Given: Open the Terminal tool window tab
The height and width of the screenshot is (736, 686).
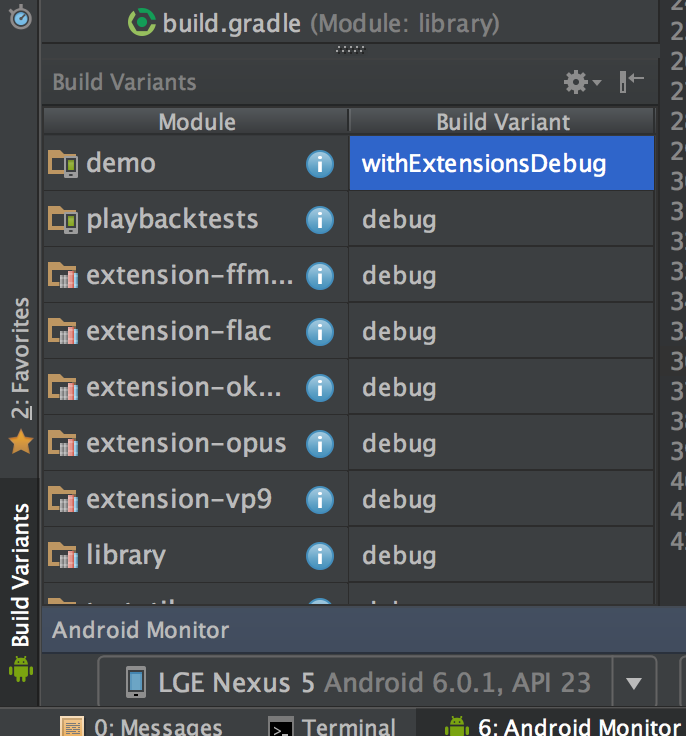Looking at the screenshot, I should 332,727.
